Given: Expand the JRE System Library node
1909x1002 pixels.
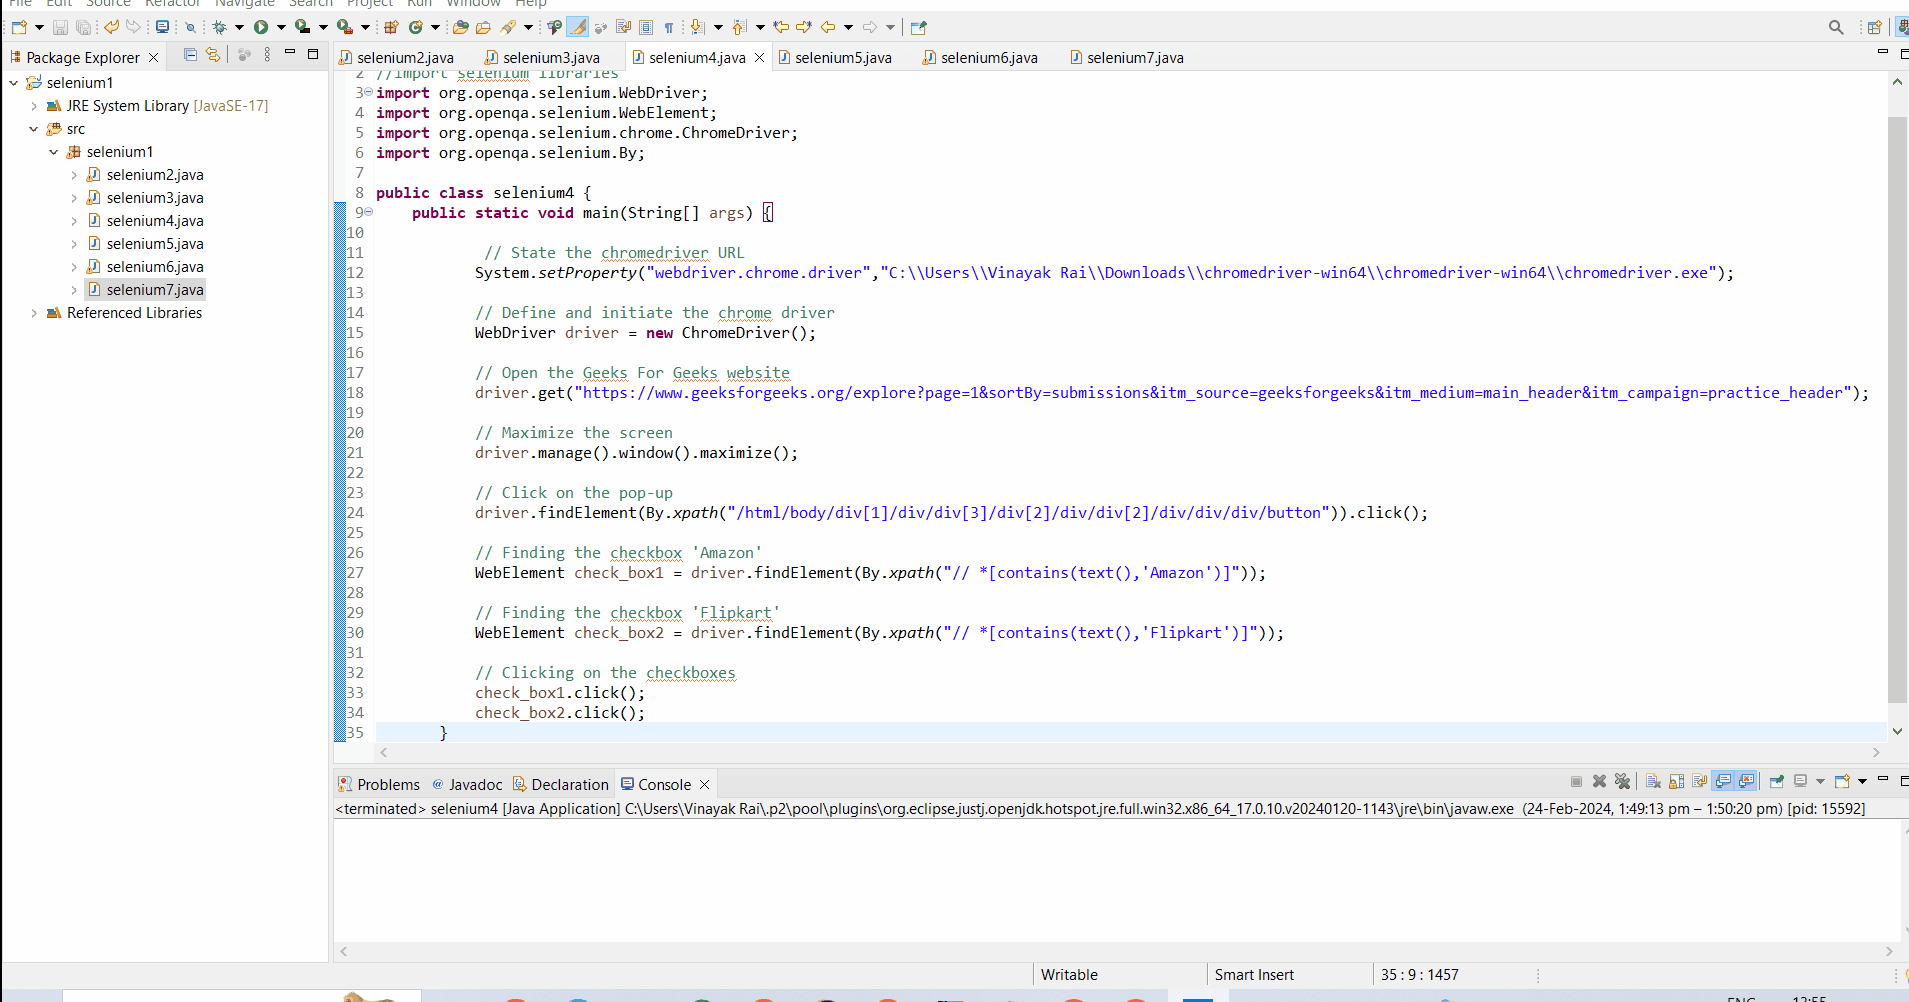Looking at the screenshot, I should tap(34, 106).
